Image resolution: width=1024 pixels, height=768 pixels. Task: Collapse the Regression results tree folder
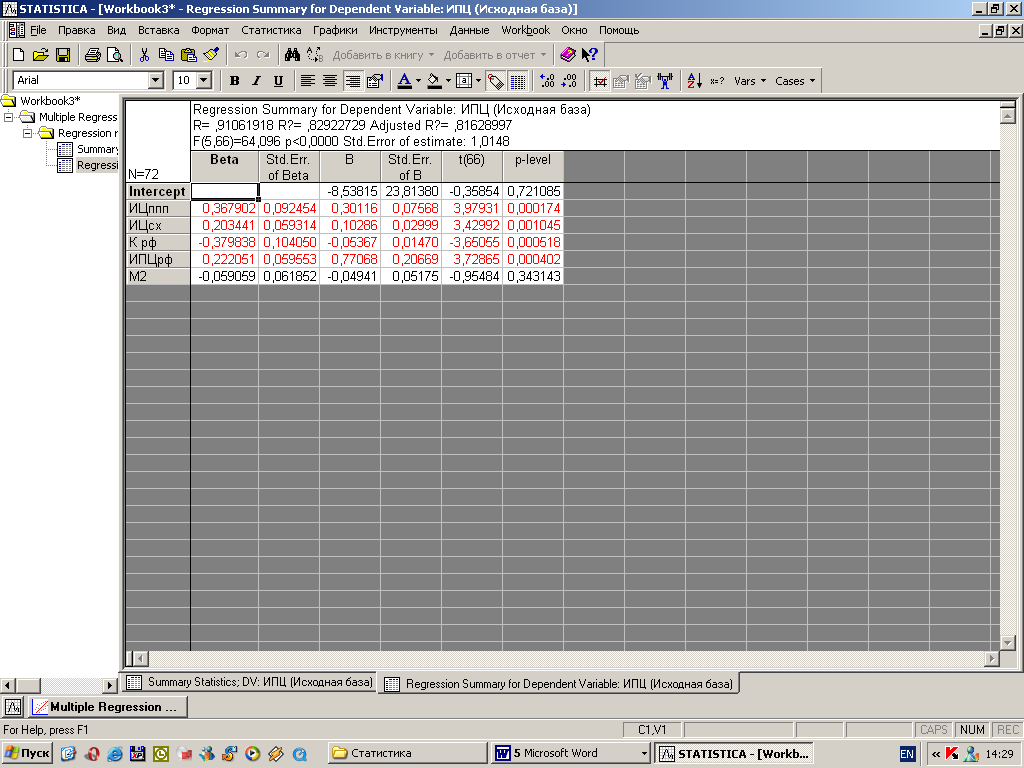pyautogui.click(x=27, y=133)
